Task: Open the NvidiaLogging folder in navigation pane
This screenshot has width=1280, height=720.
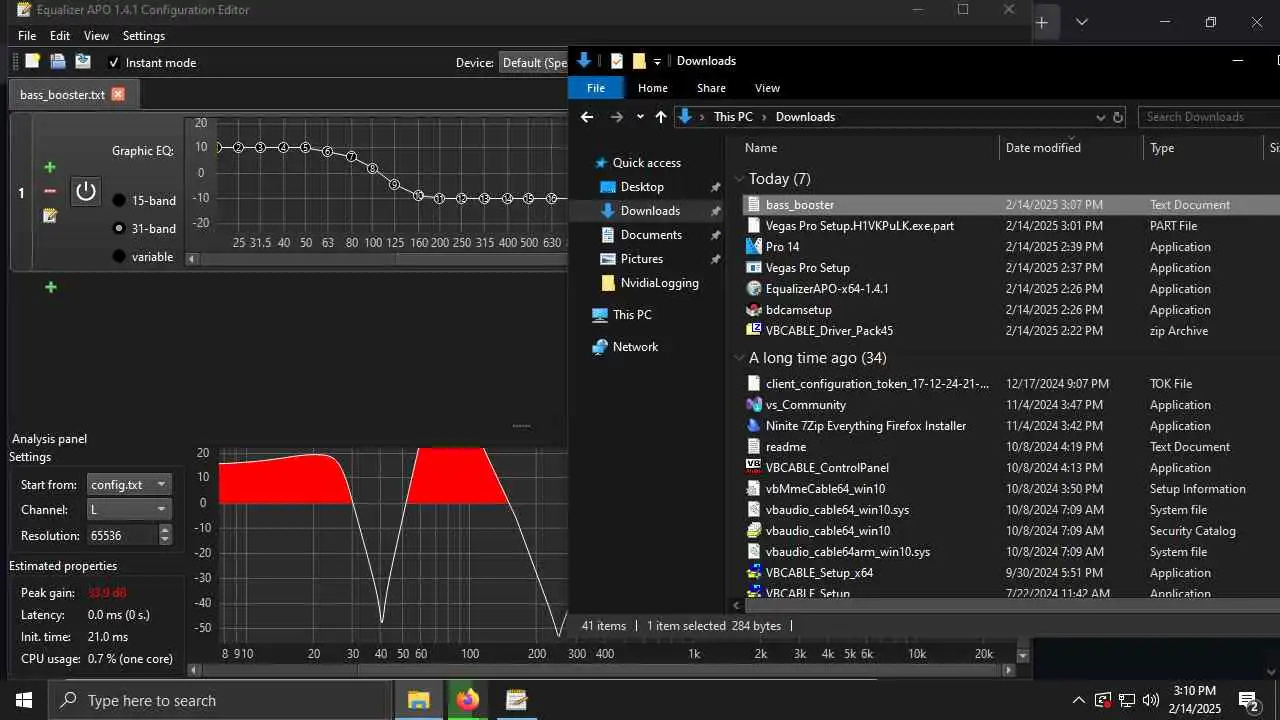Action: 659,283
